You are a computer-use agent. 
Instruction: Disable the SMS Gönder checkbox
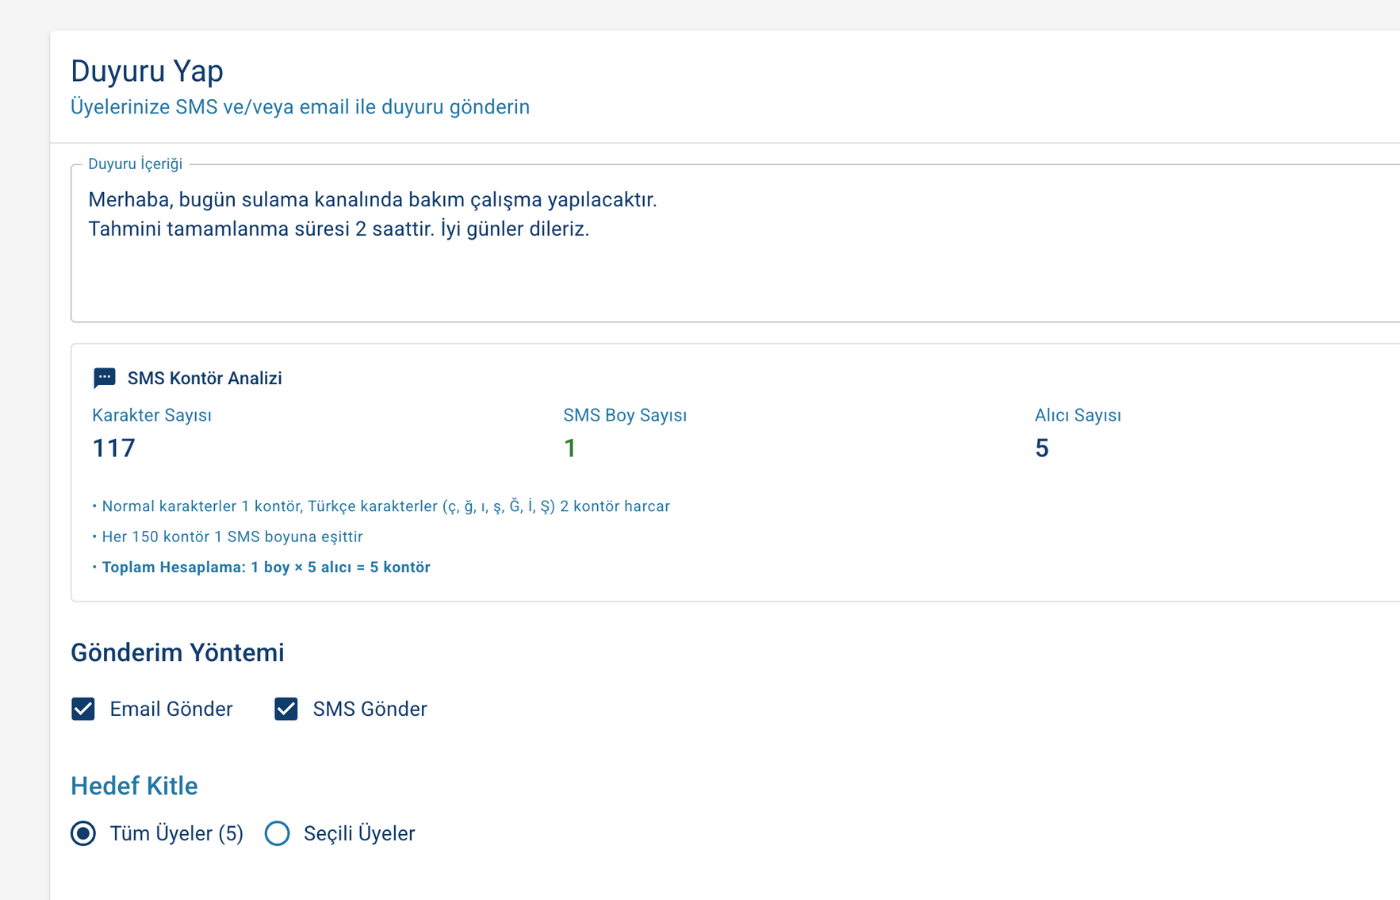click(286, 709)
